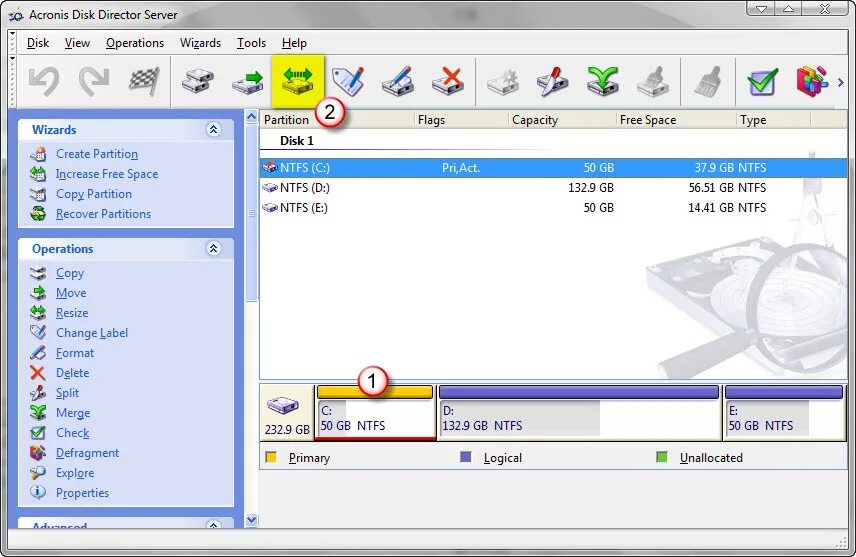Start the Recover Partitions wizard
Image resolution: width=856 pixels, height=557 pixels.
point(103,214)
